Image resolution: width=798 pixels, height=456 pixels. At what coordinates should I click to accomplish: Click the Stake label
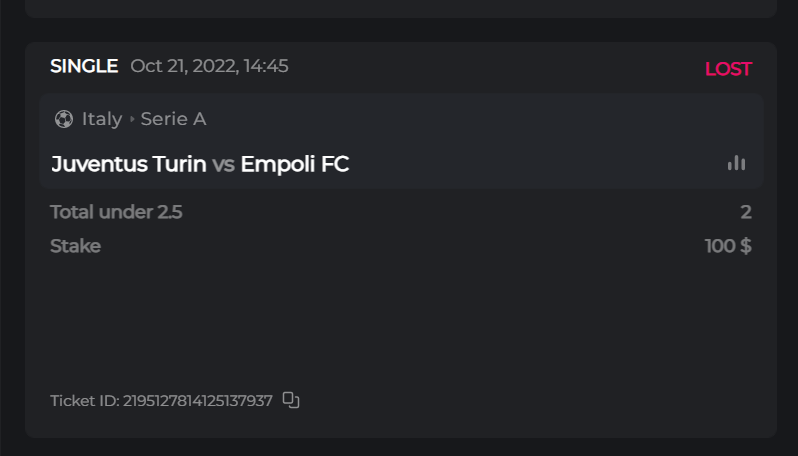pos(75,246)
